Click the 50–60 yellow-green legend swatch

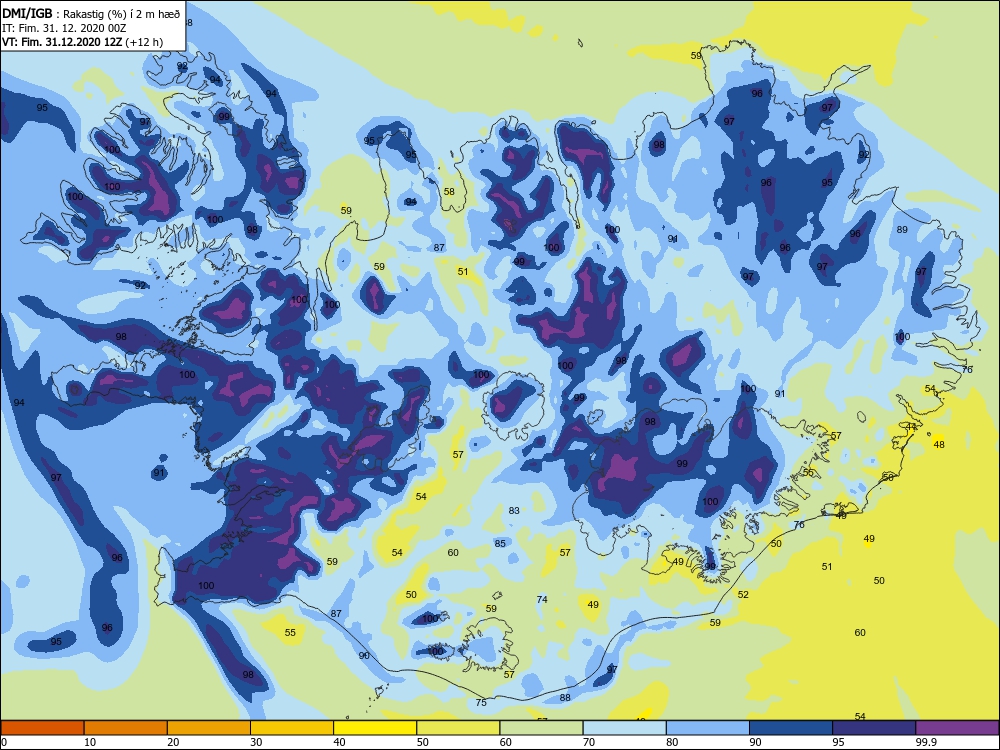(x=458, y=728)
